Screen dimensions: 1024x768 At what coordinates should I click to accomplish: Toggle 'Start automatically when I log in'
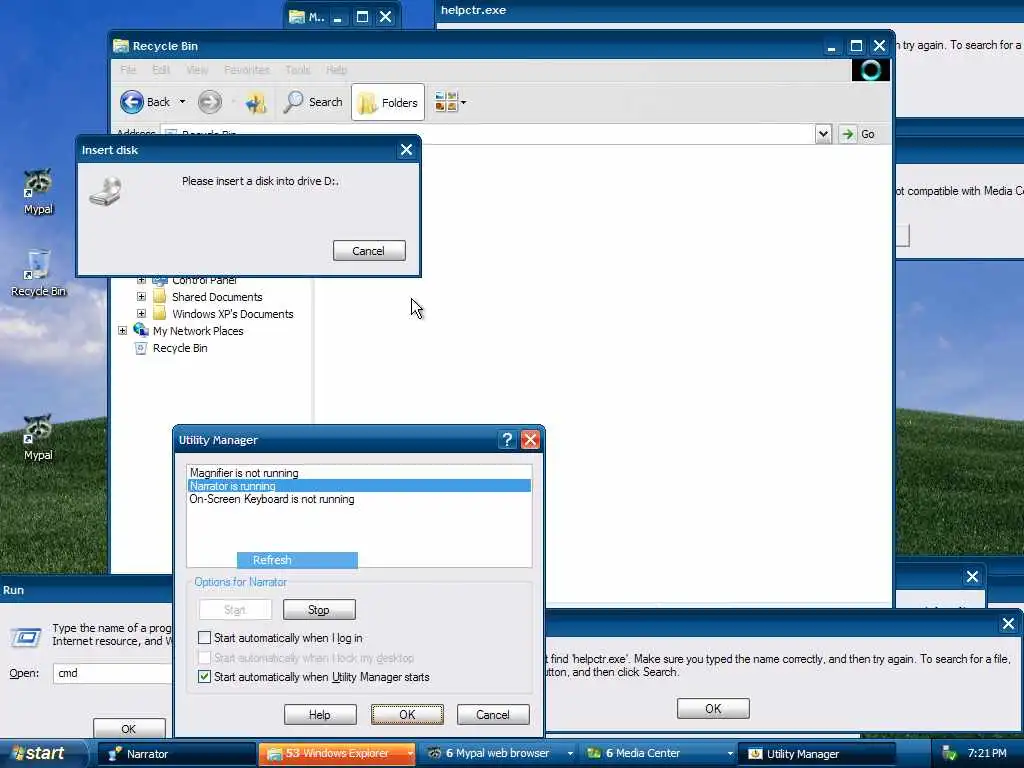[204, 637]
